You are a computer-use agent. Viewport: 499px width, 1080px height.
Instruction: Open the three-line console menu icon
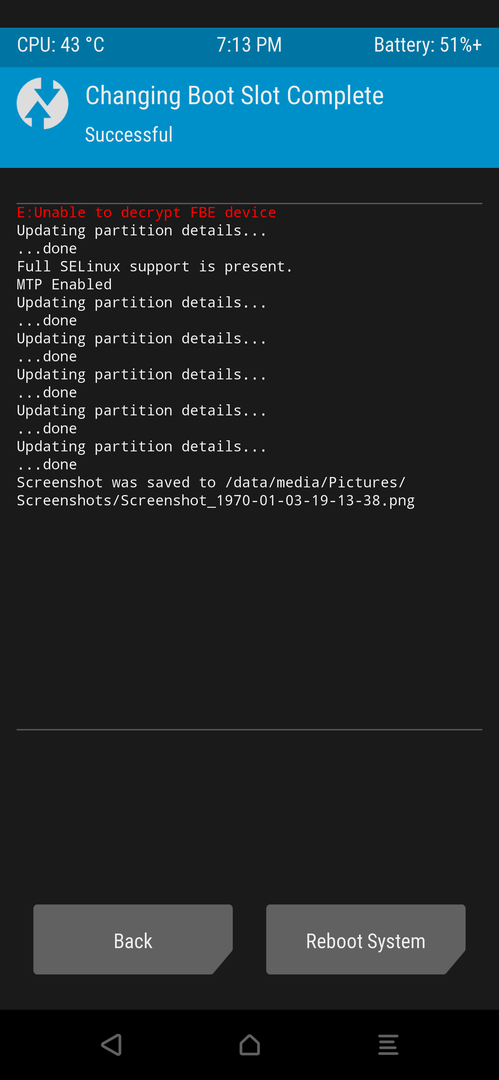click(388, 1045)
